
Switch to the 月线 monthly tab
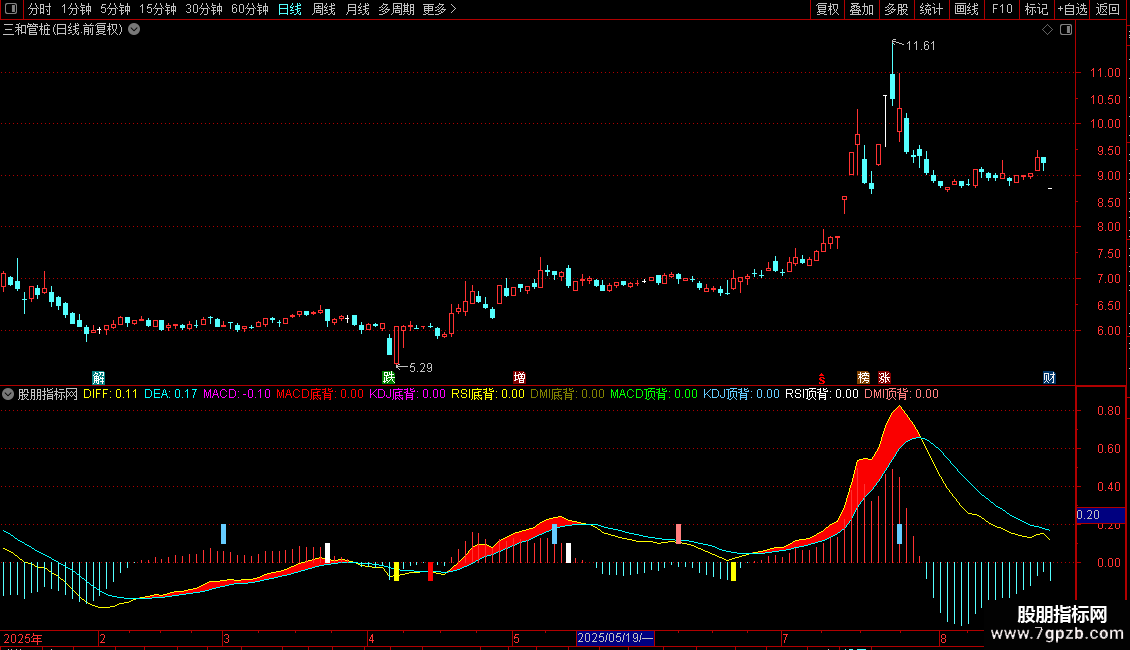357,9
